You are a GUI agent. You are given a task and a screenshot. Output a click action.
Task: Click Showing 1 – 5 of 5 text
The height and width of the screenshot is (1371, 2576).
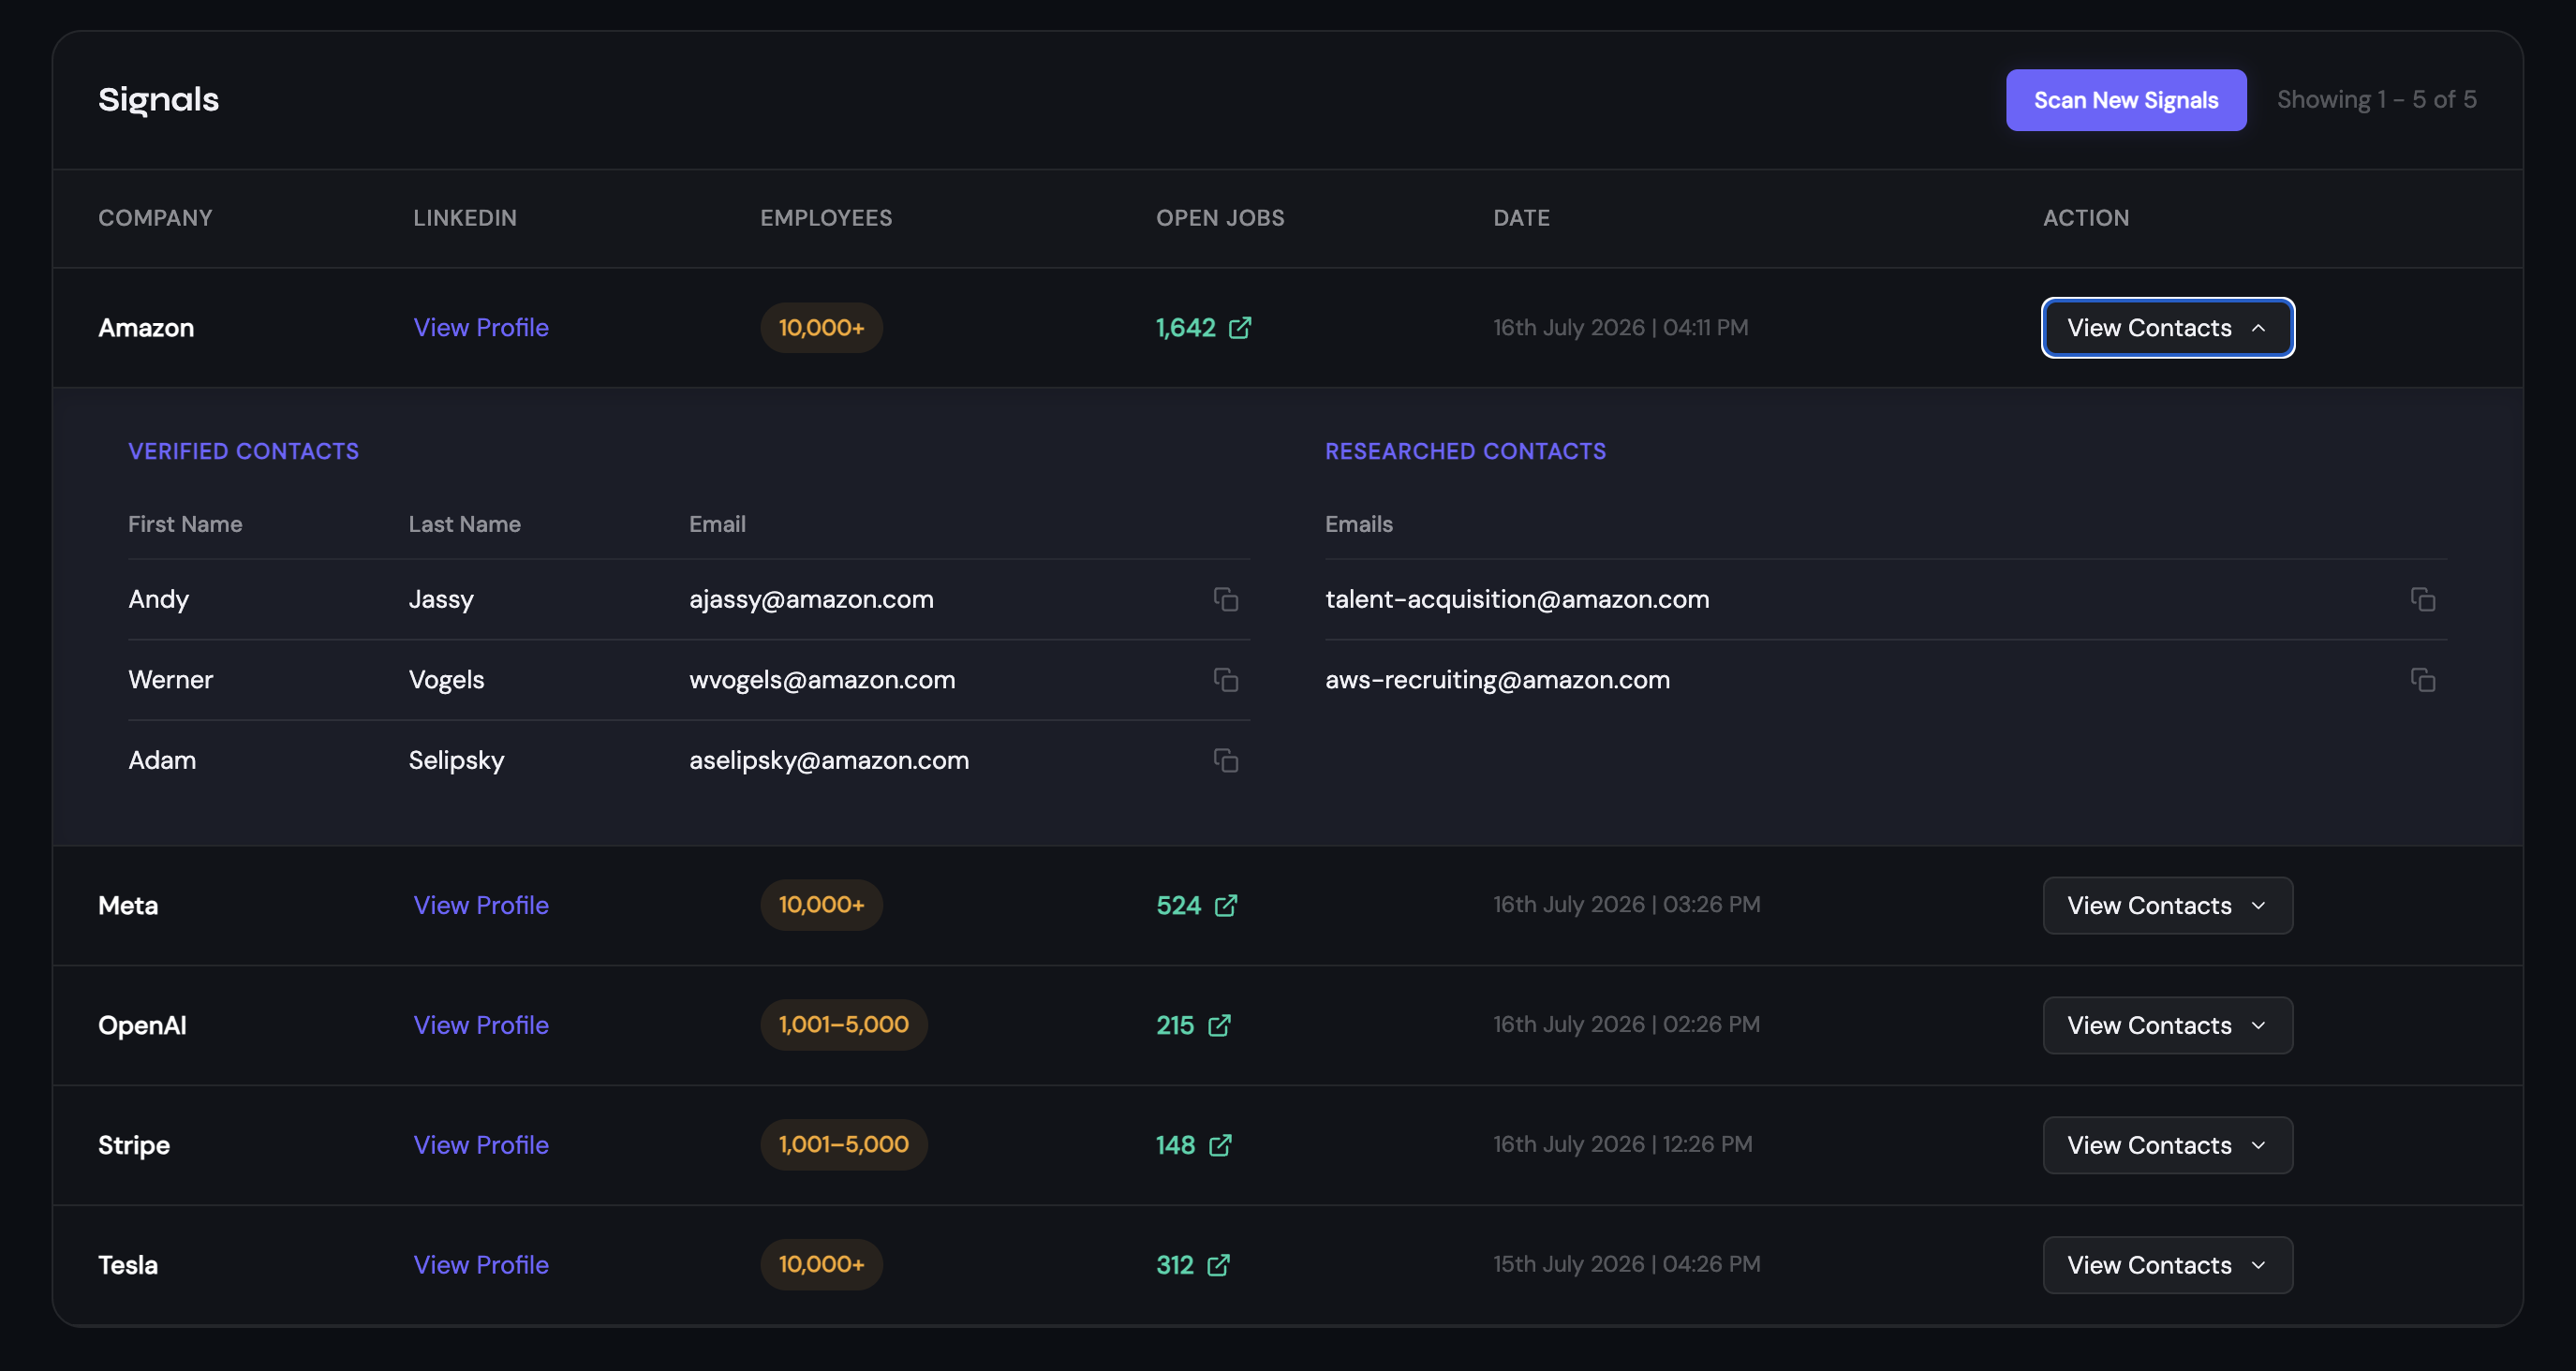2376,100
